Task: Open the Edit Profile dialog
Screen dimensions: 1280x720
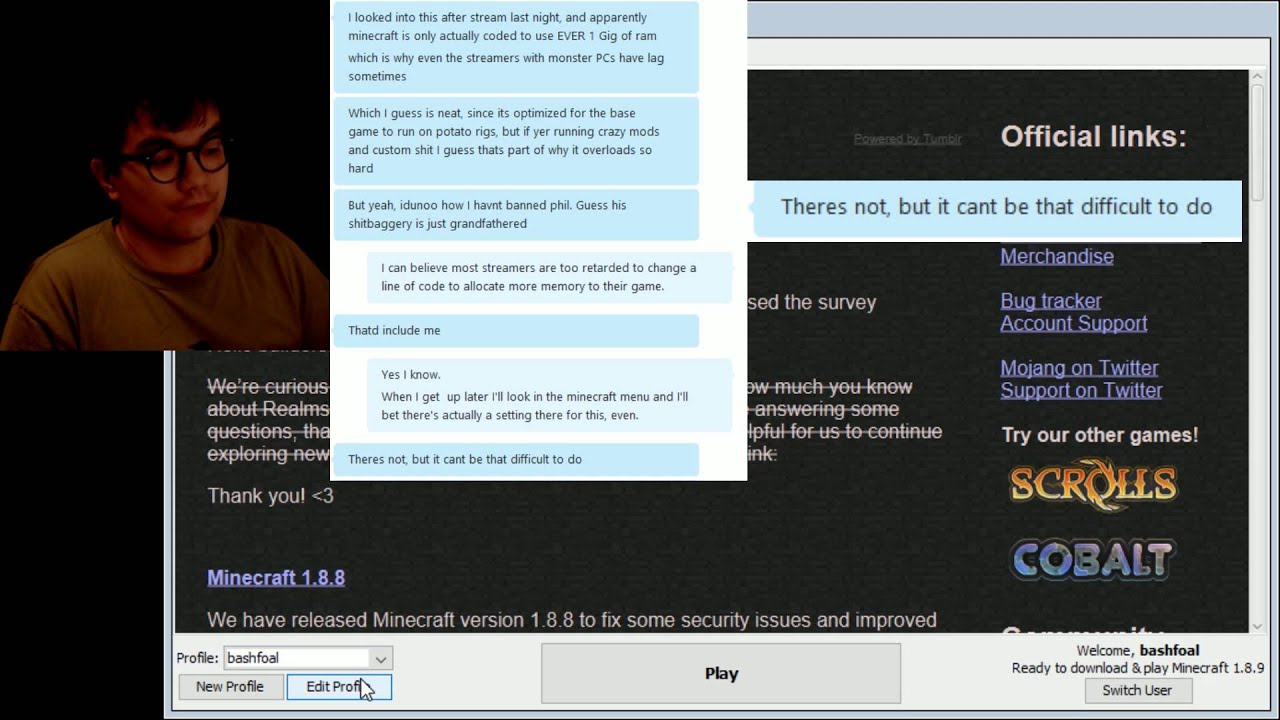Action: click(339, 686)
